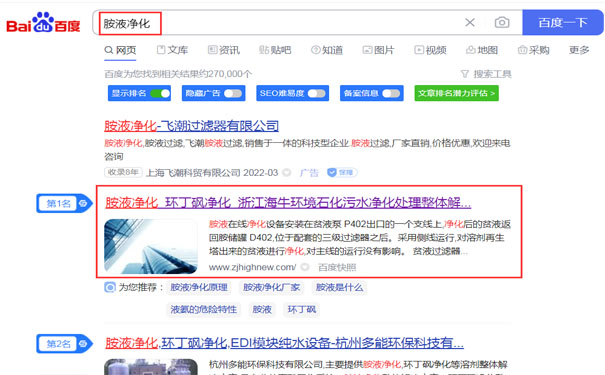Click the 为您推荐 icon
The height and width of the screenshot is (375, 605).
(x=110, y=287)
